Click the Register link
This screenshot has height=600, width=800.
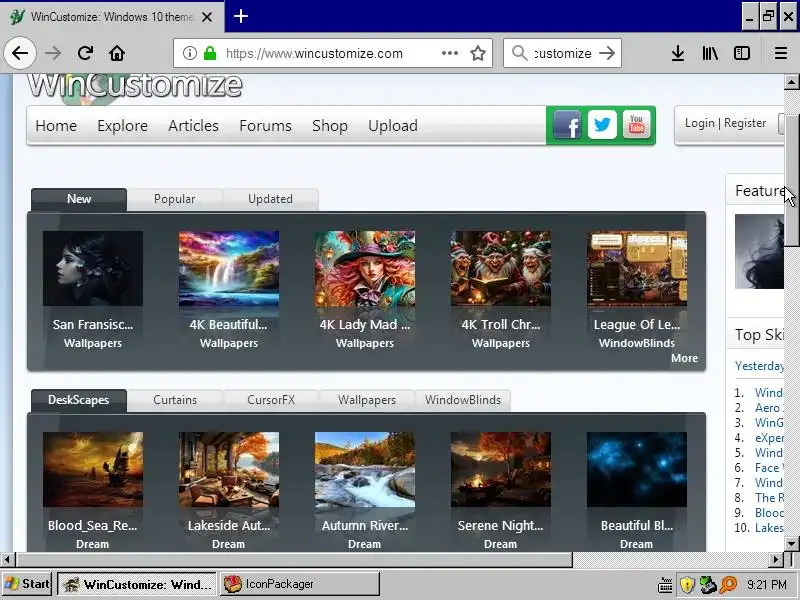tap(745, 123)
